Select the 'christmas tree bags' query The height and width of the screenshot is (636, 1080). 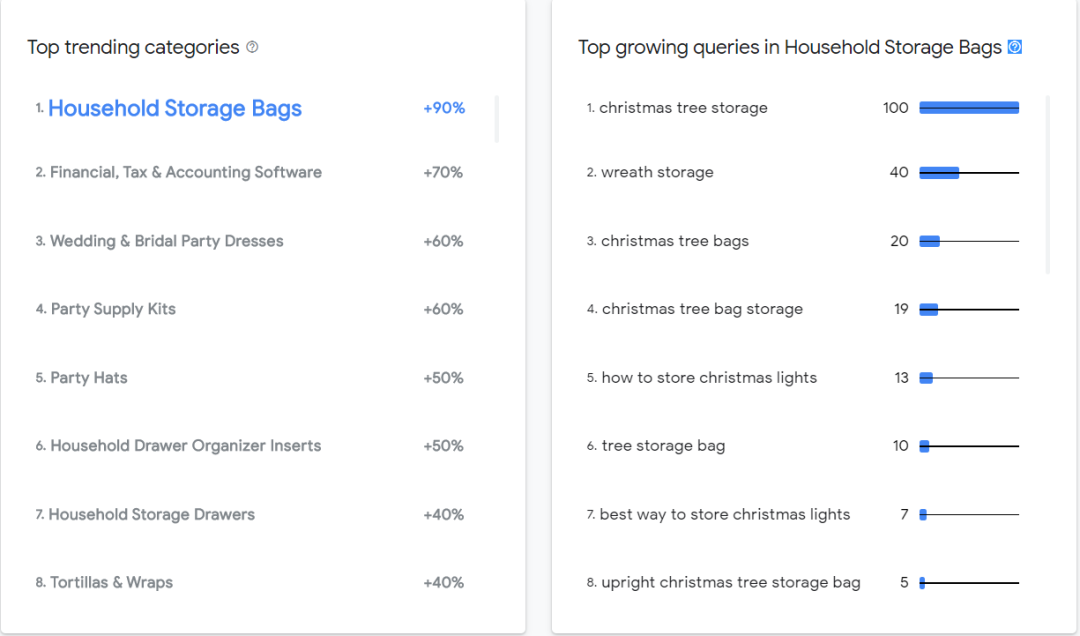[675, 241]
